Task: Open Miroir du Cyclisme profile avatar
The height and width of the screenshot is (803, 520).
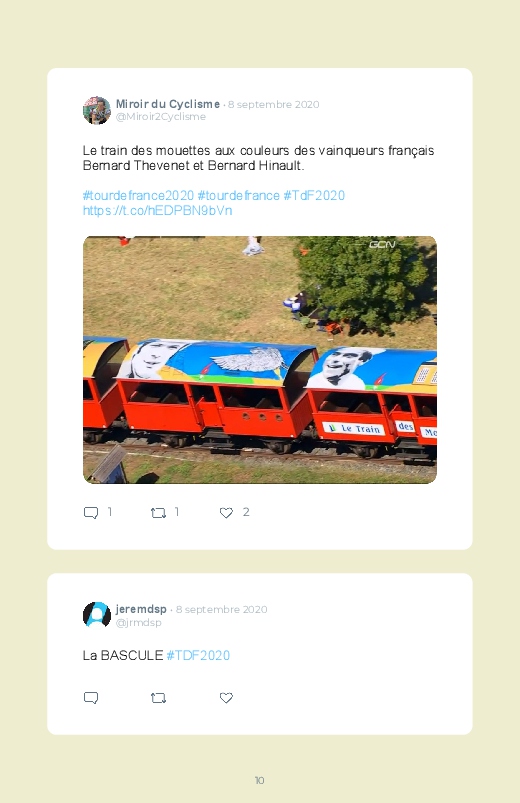Action: (x=97, y=110)
